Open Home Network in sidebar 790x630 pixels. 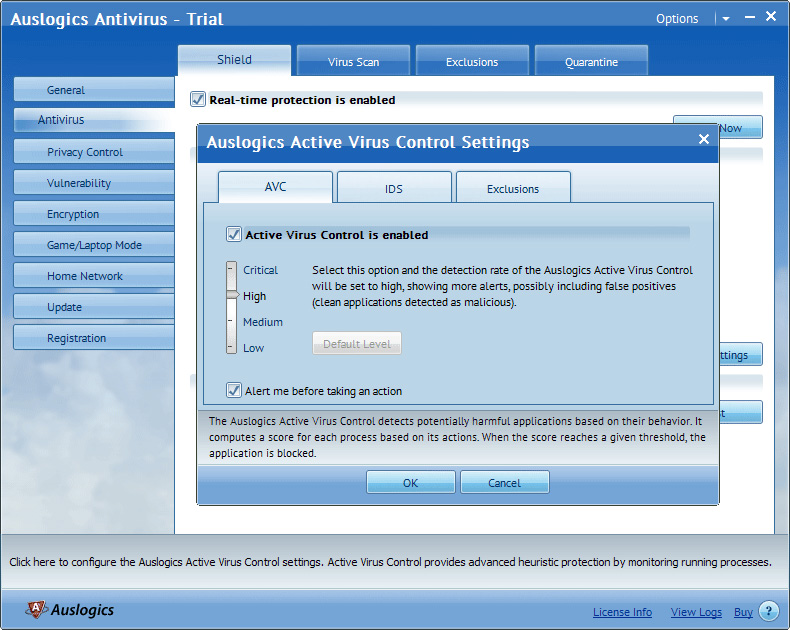[94, 276]
